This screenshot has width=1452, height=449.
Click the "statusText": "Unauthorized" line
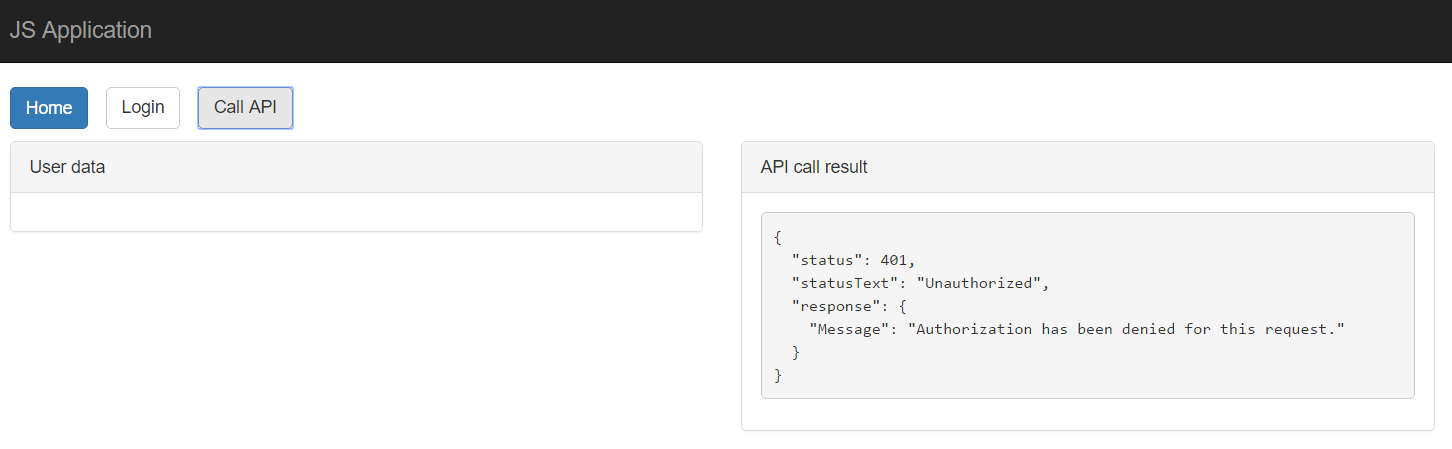coord(920,283)
